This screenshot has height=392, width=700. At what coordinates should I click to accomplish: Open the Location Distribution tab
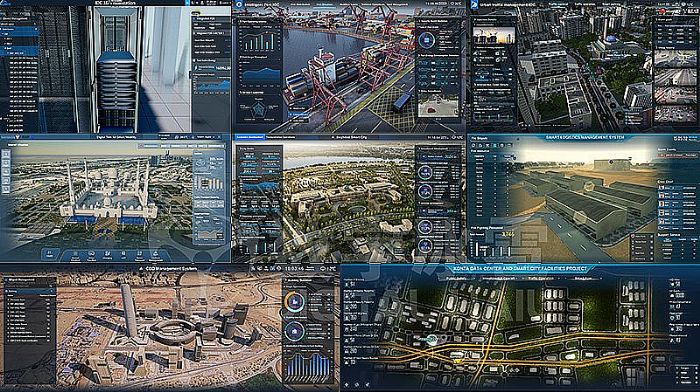tap(250, 137)
